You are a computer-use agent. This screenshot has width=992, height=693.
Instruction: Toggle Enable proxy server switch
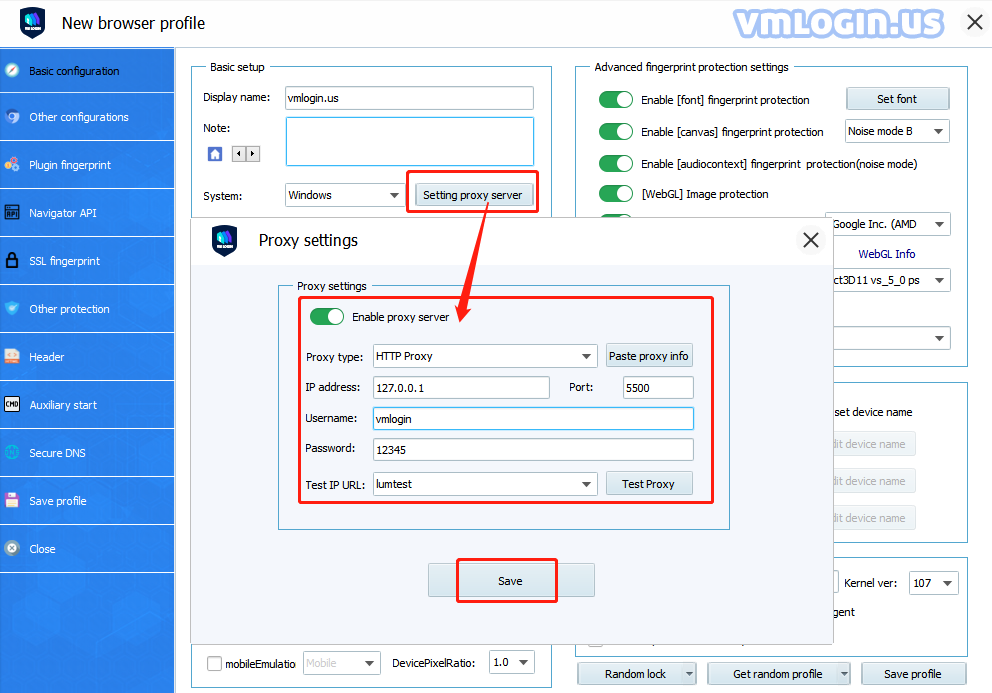pyautogui.click(x=327, y=316)
